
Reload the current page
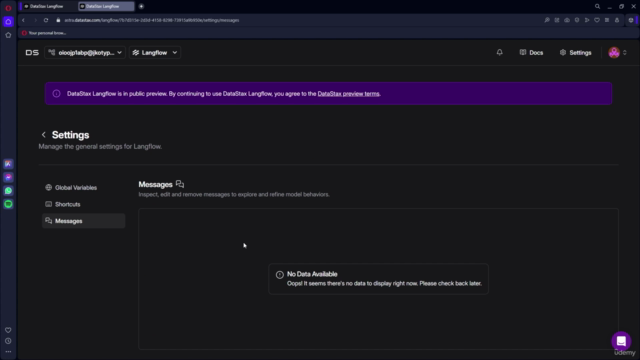[46, 20]
